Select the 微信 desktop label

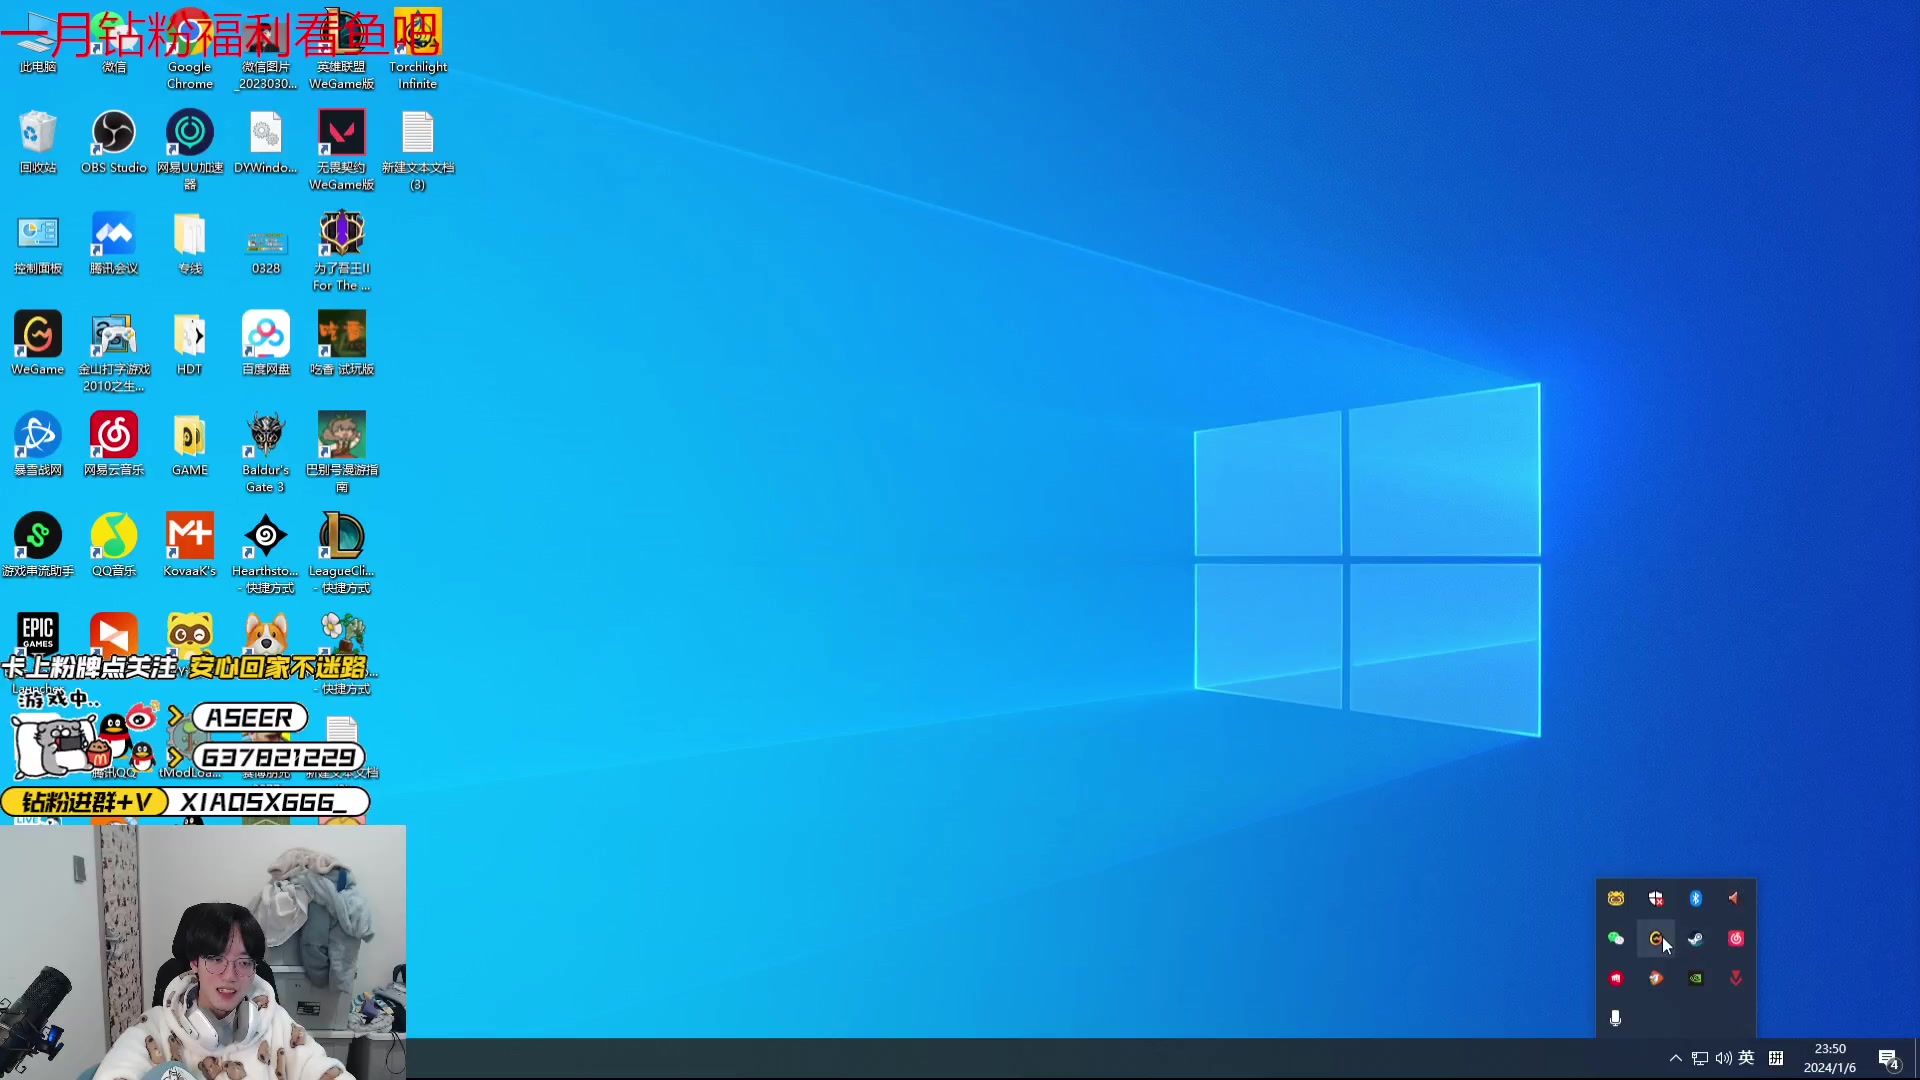click(x=114, y=67)
